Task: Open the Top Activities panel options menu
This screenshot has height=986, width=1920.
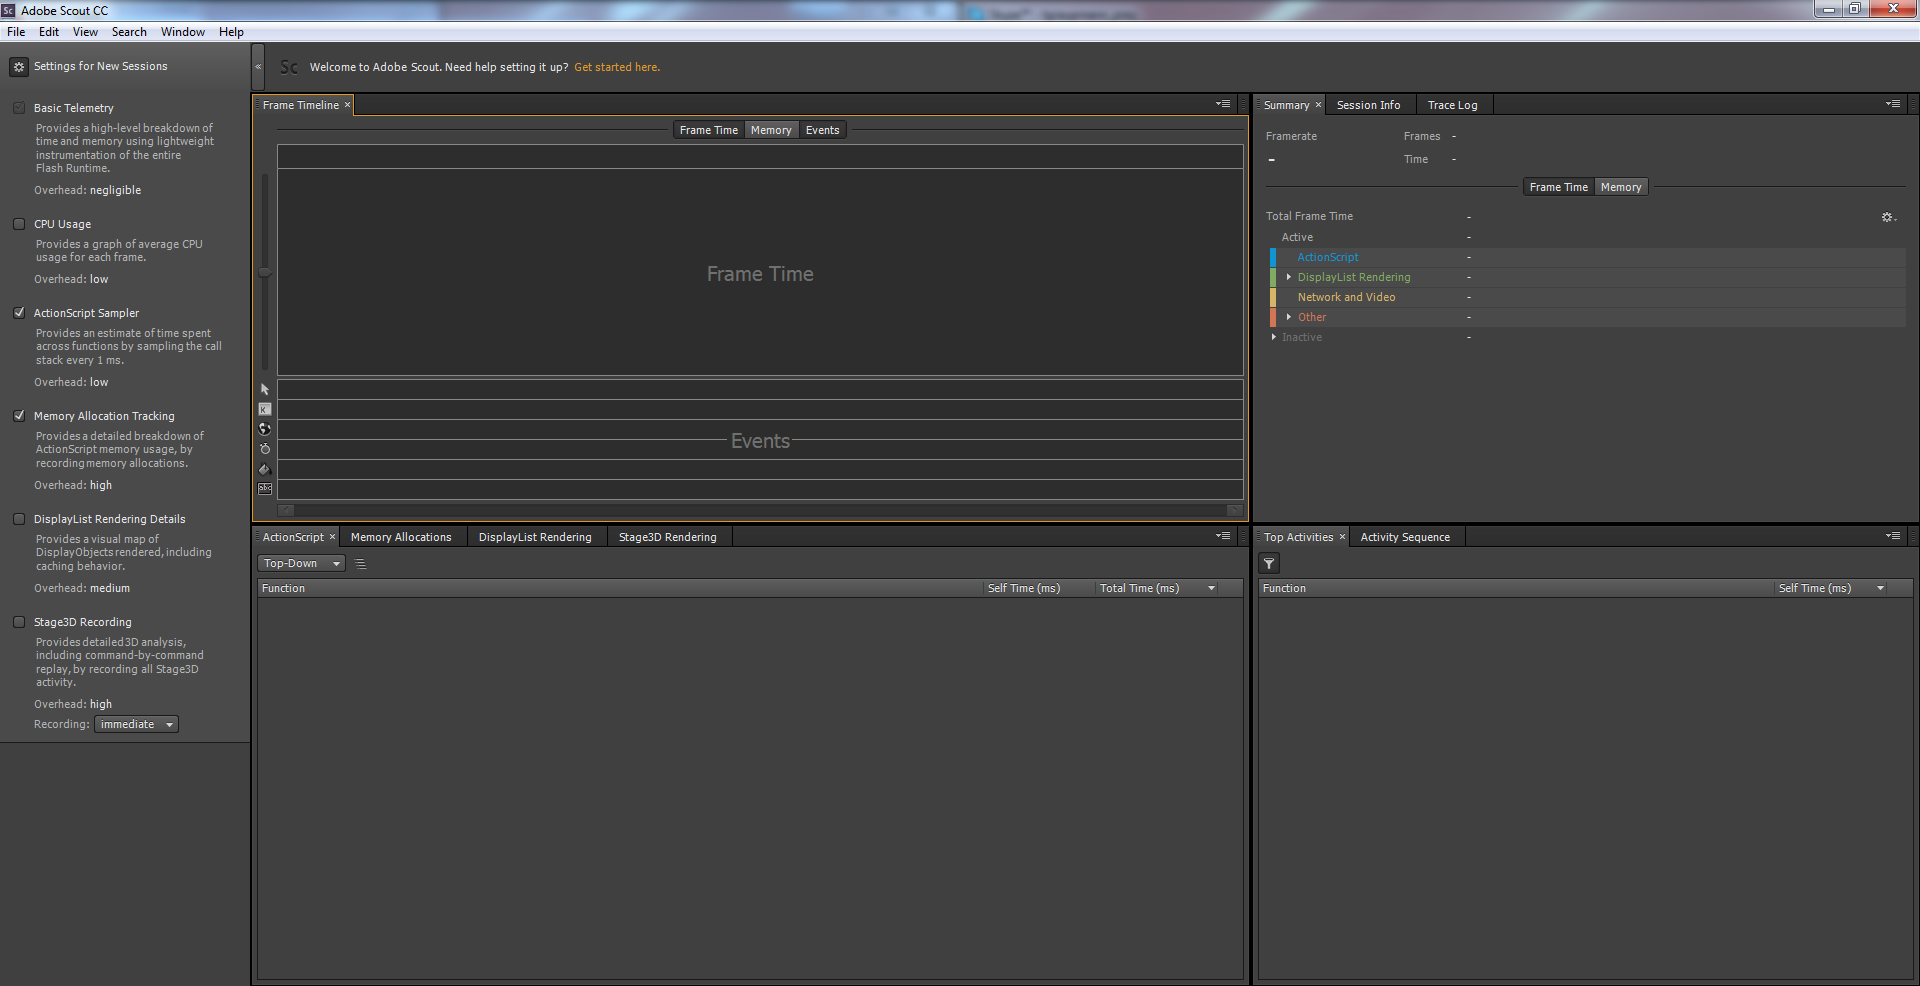Action: [x=1893, y=536]
